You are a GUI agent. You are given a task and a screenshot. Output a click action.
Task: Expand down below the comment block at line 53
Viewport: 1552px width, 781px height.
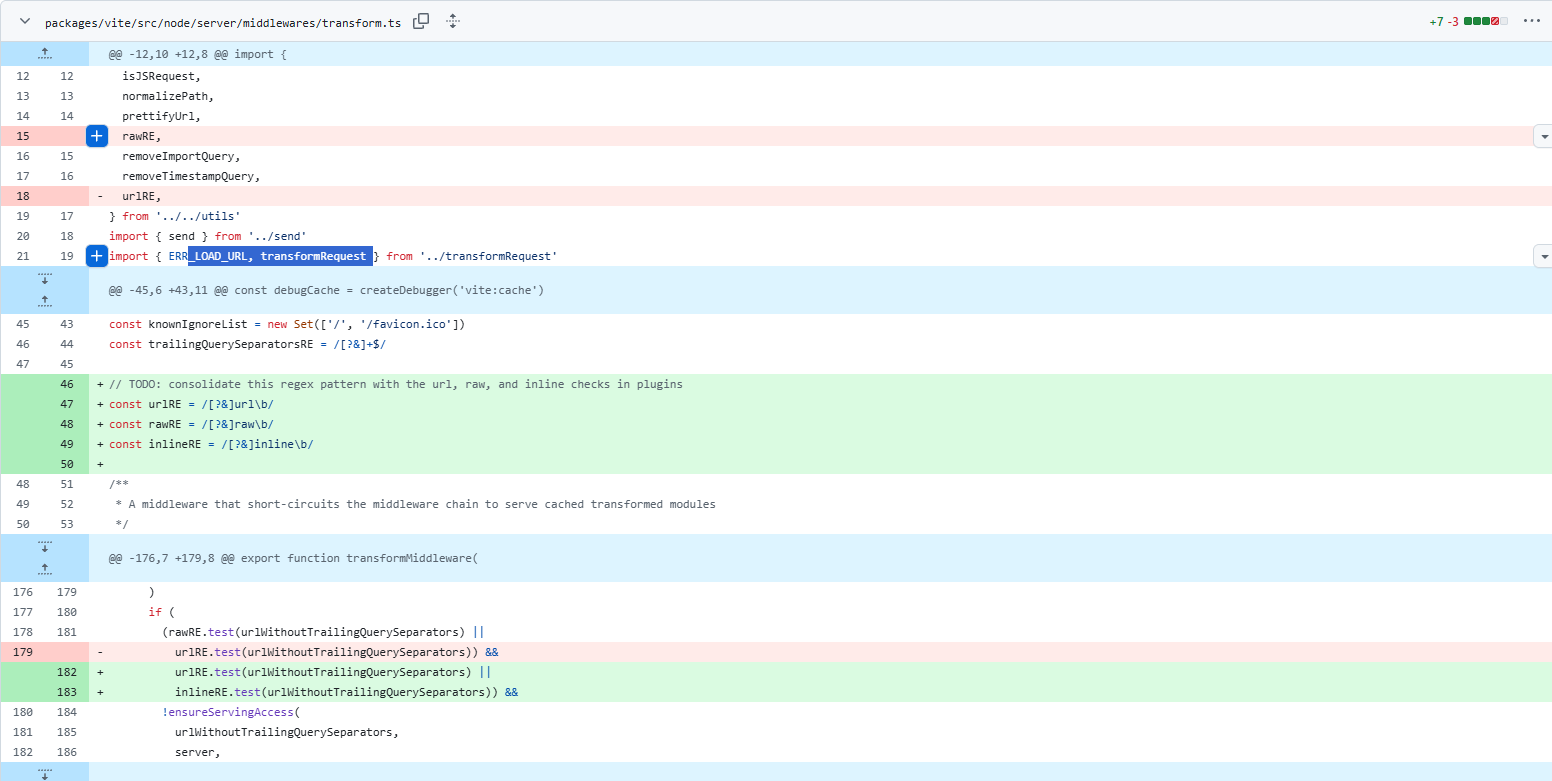pyautogui.click(x=44, y=546)
